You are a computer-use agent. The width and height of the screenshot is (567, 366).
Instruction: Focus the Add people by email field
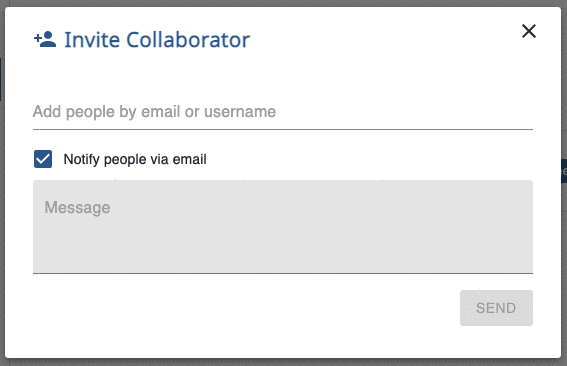[283, 112]
